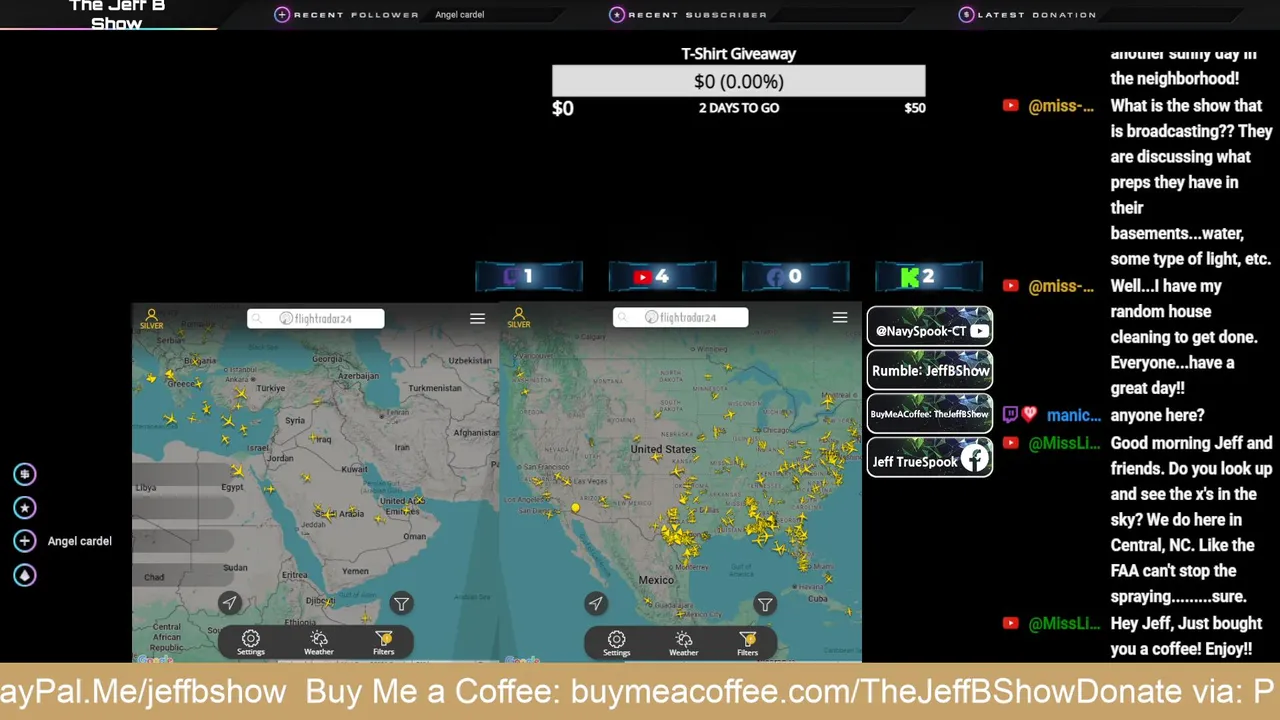The width and height of the screenshot is (1280, 720).
Task: Click the 'Egypt' label on left map
Action: tap(232, 487)
